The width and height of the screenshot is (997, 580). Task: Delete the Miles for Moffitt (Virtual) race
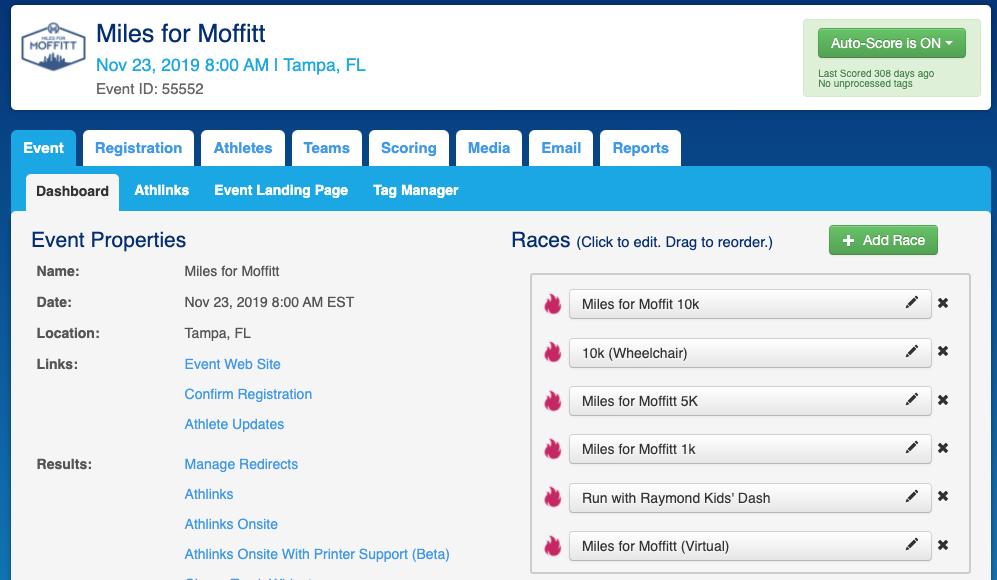pyautogui.click(x=943, y=545)
